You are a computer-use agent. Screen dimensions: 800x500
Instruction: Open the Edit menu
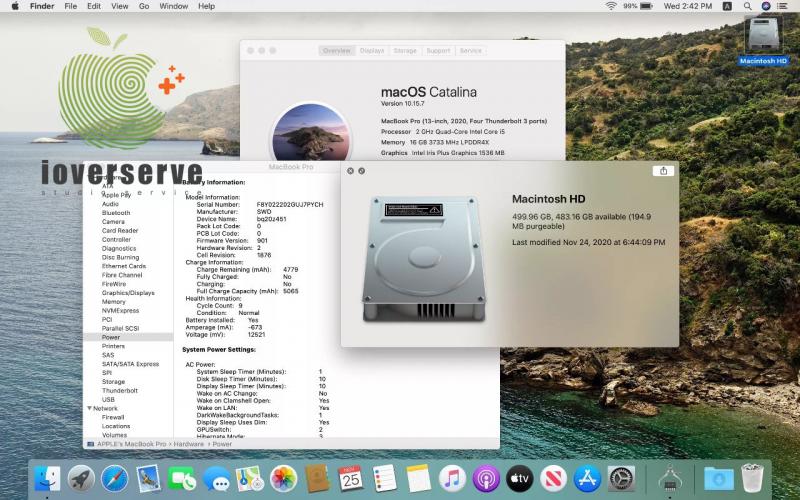(x=94, y=6)
